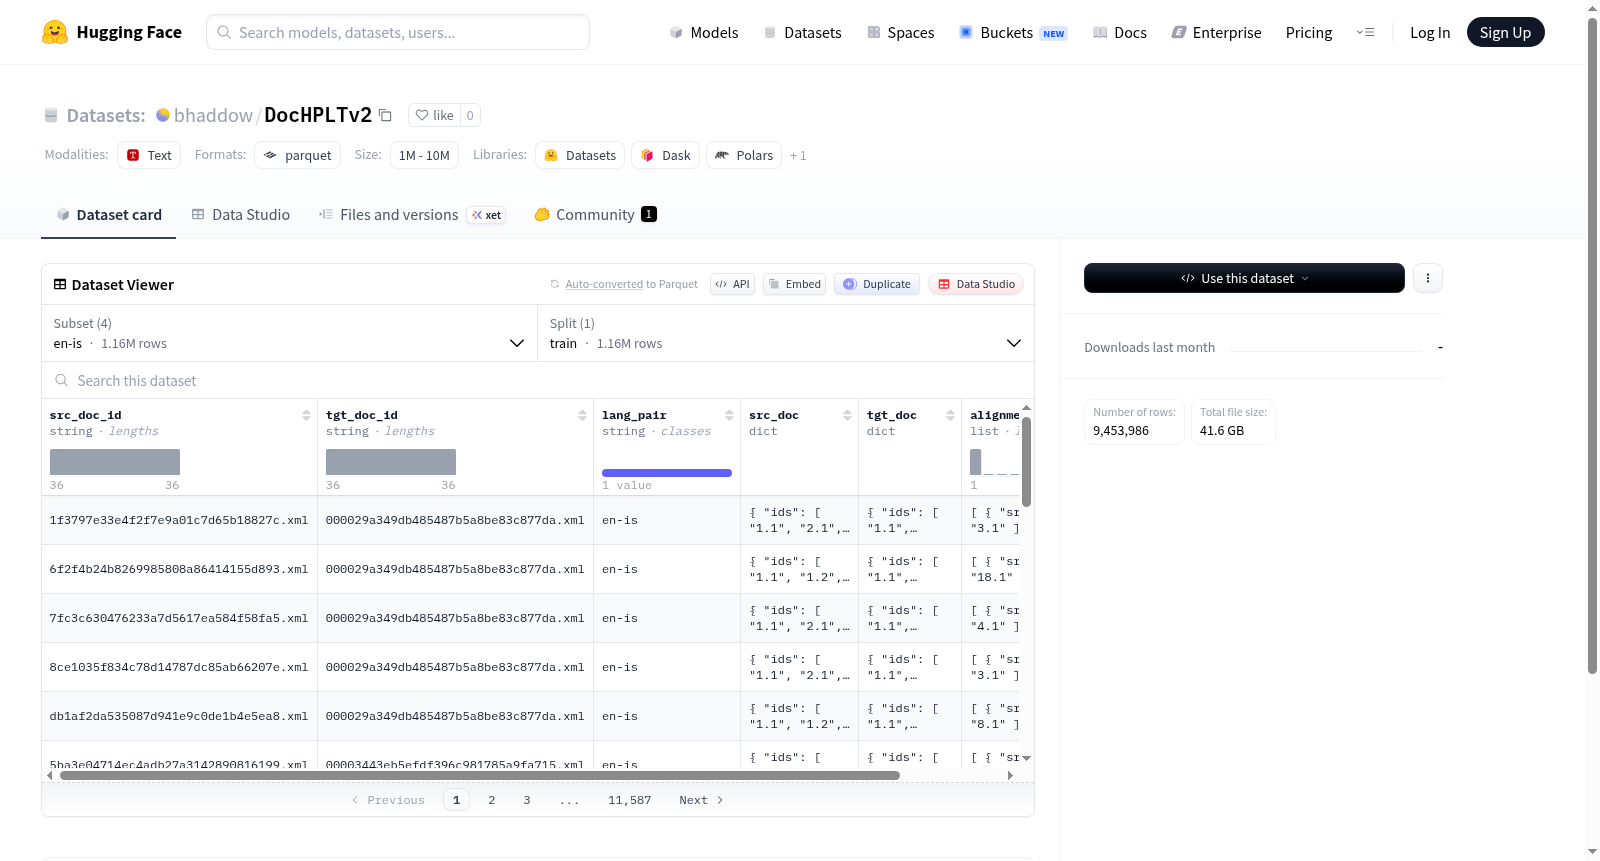Image resolution: width=1600 pixels, height=861 pixels.
Task: Click the Previous page button
Action: [388, 800]
